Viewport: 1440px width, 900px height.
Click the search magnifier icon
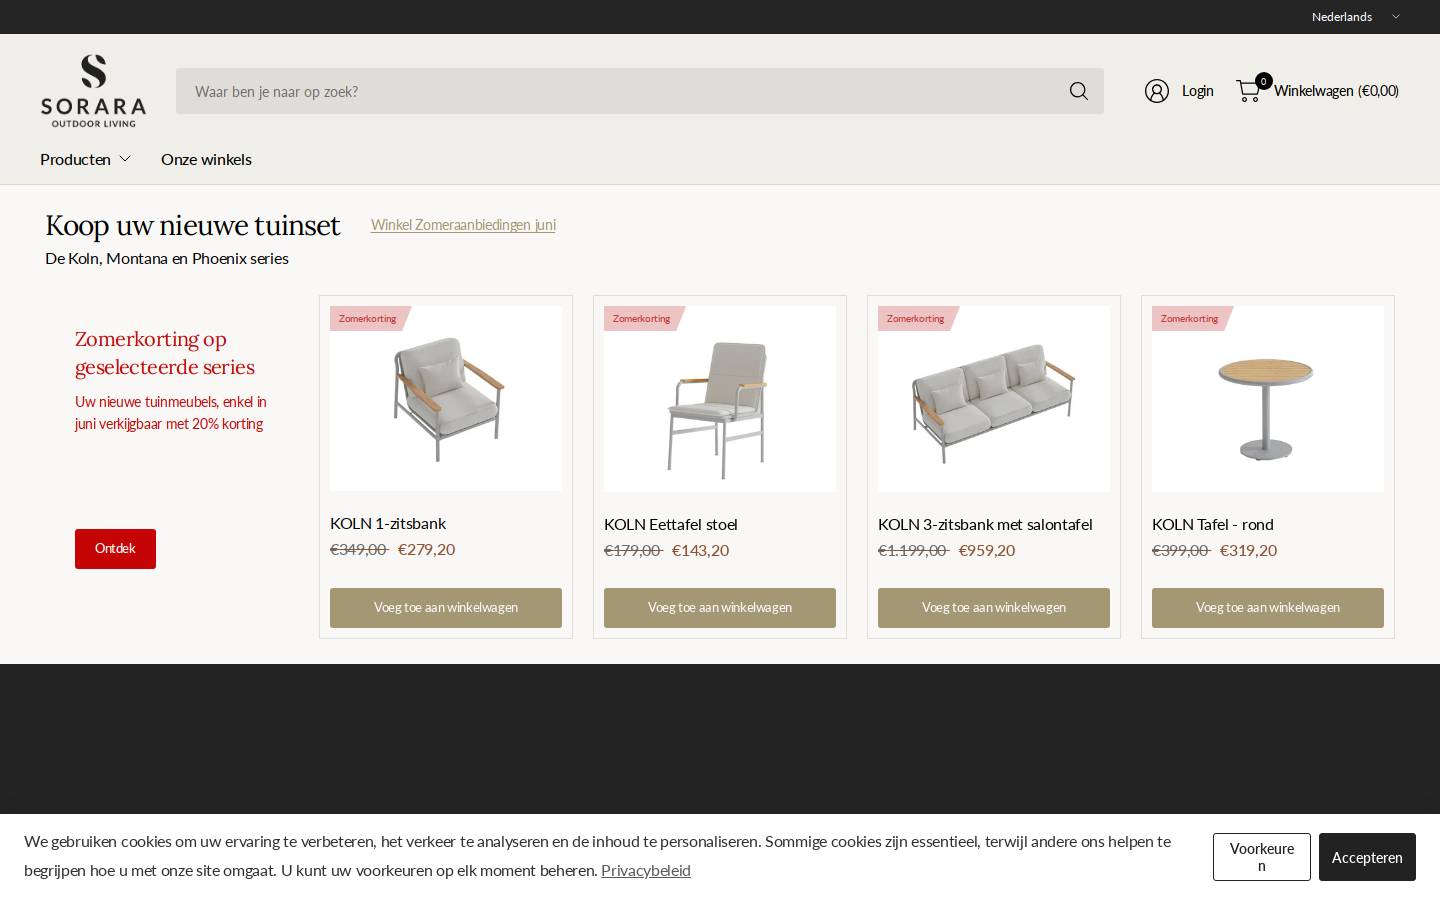(x=1078, y=91)
